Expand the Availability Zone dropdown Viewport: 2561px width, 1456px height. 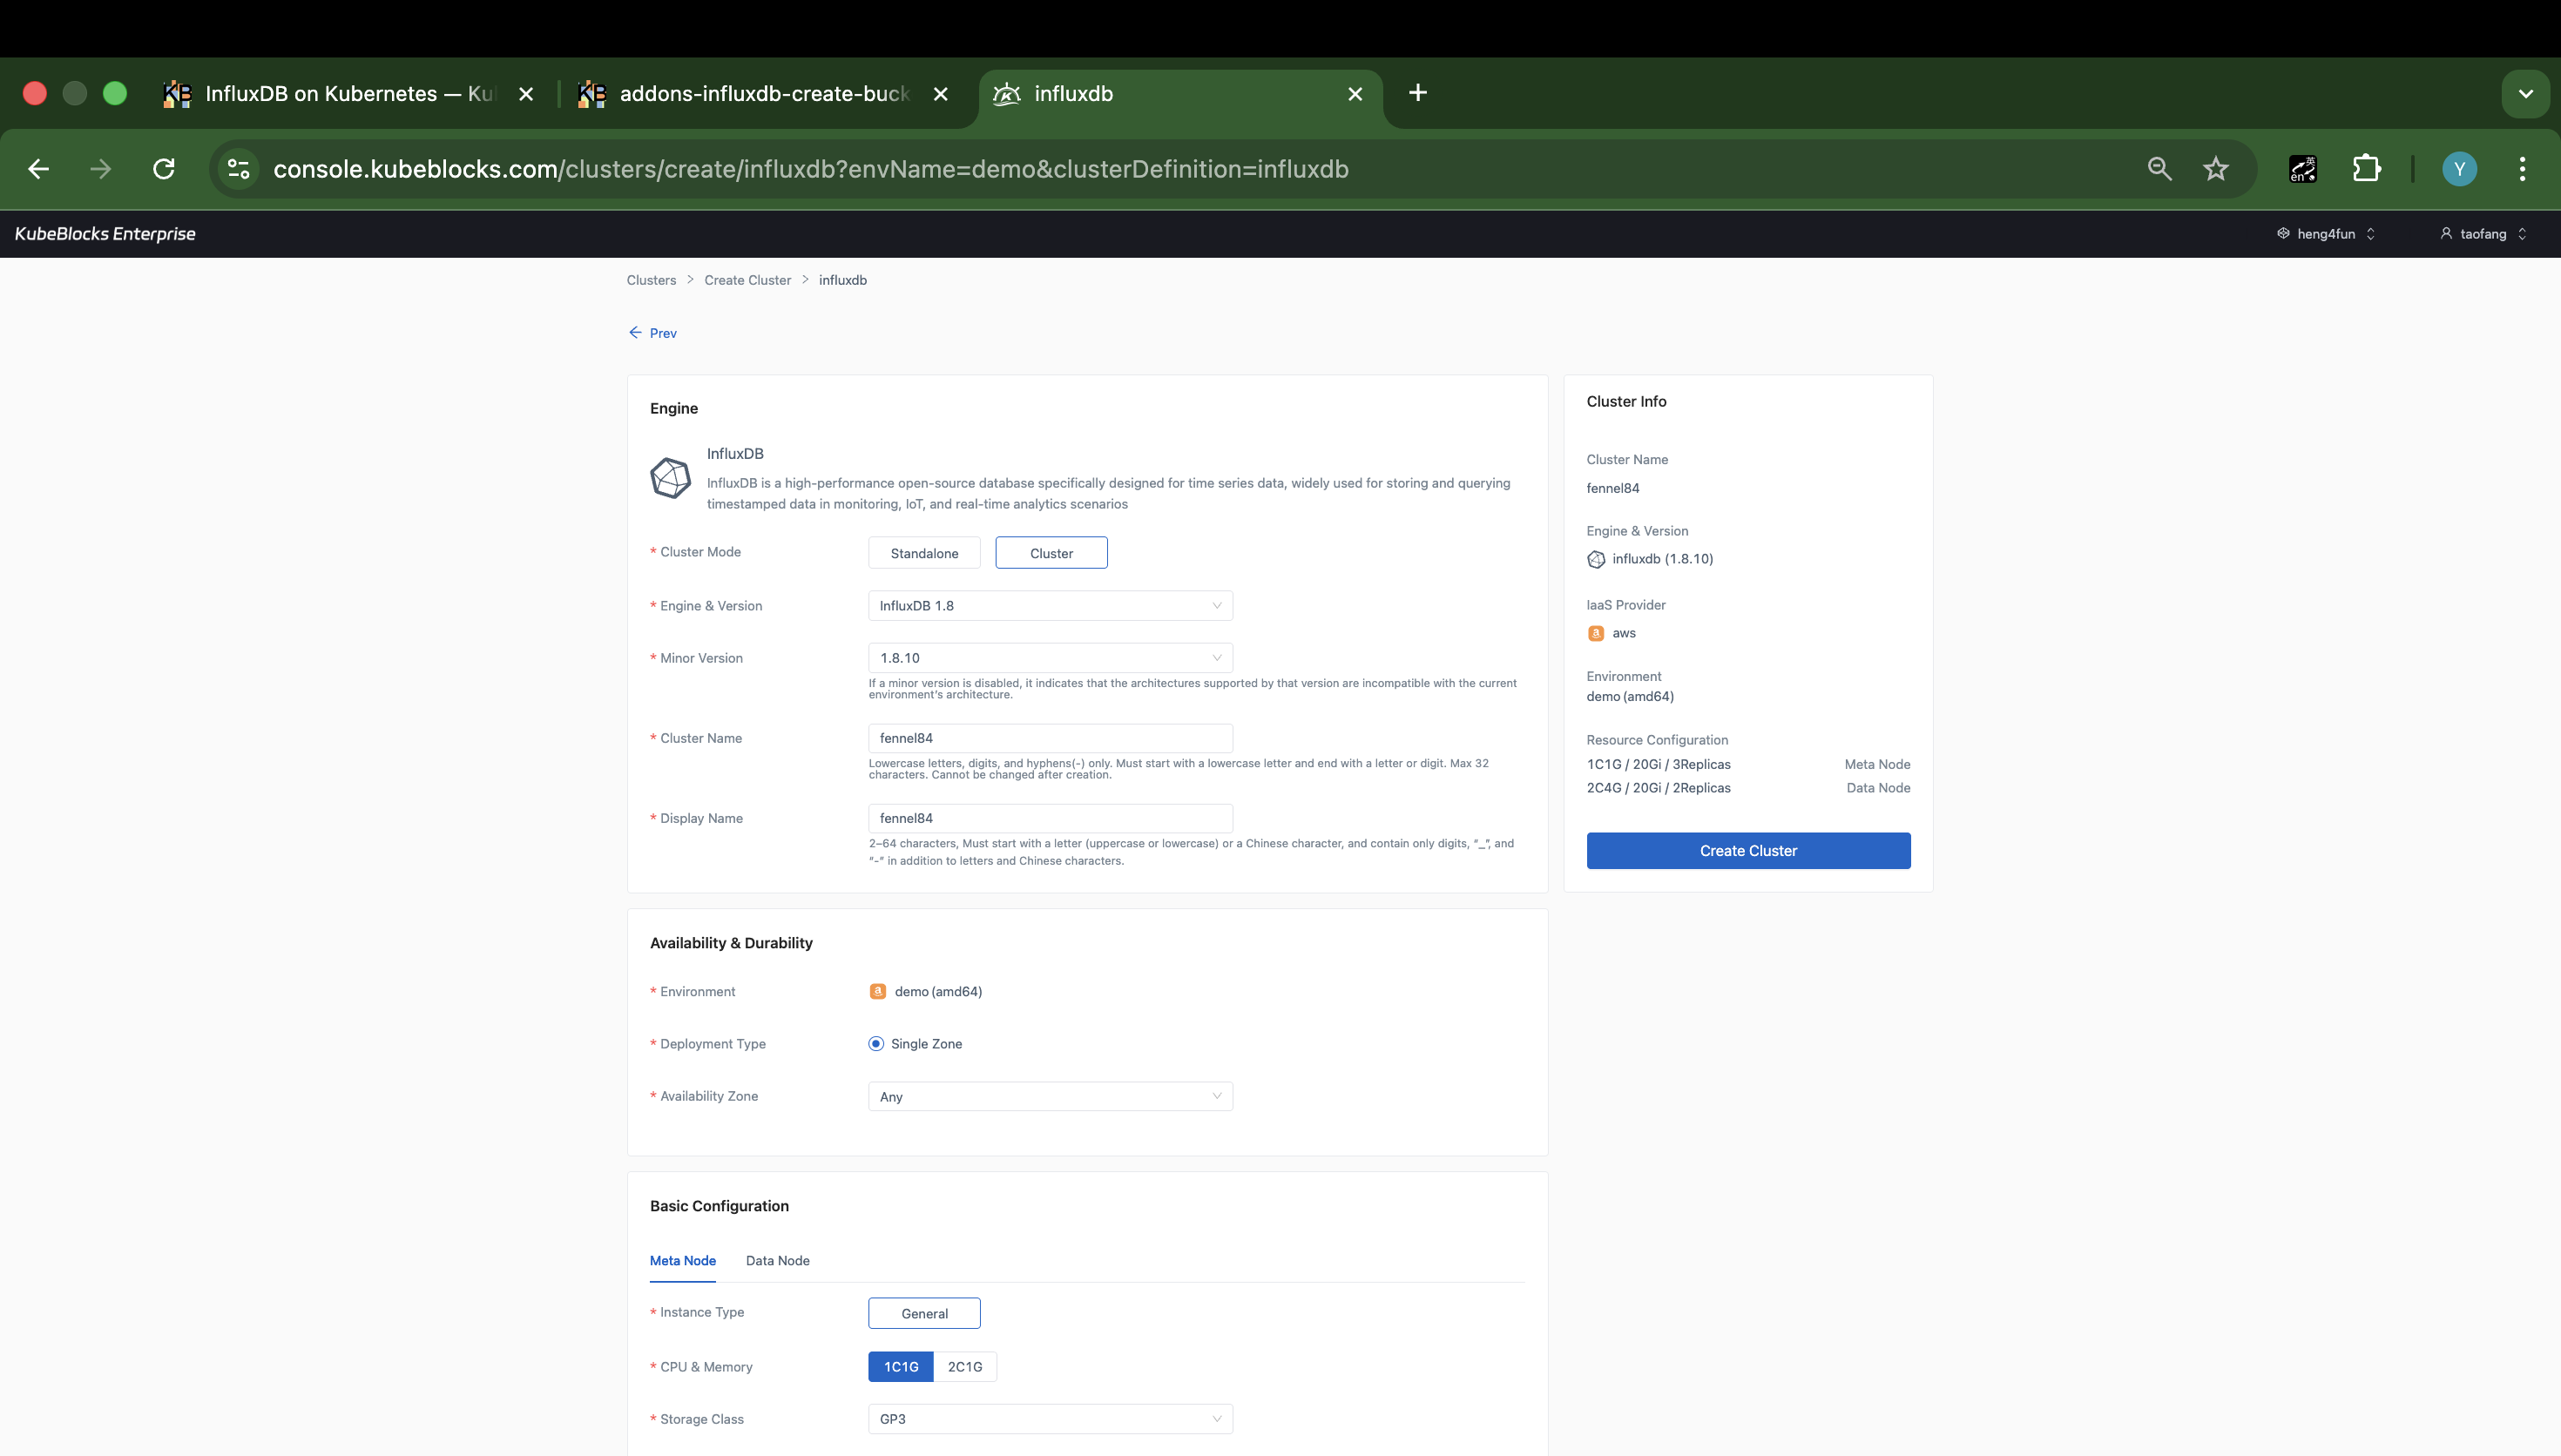tap(1050, 1096)
